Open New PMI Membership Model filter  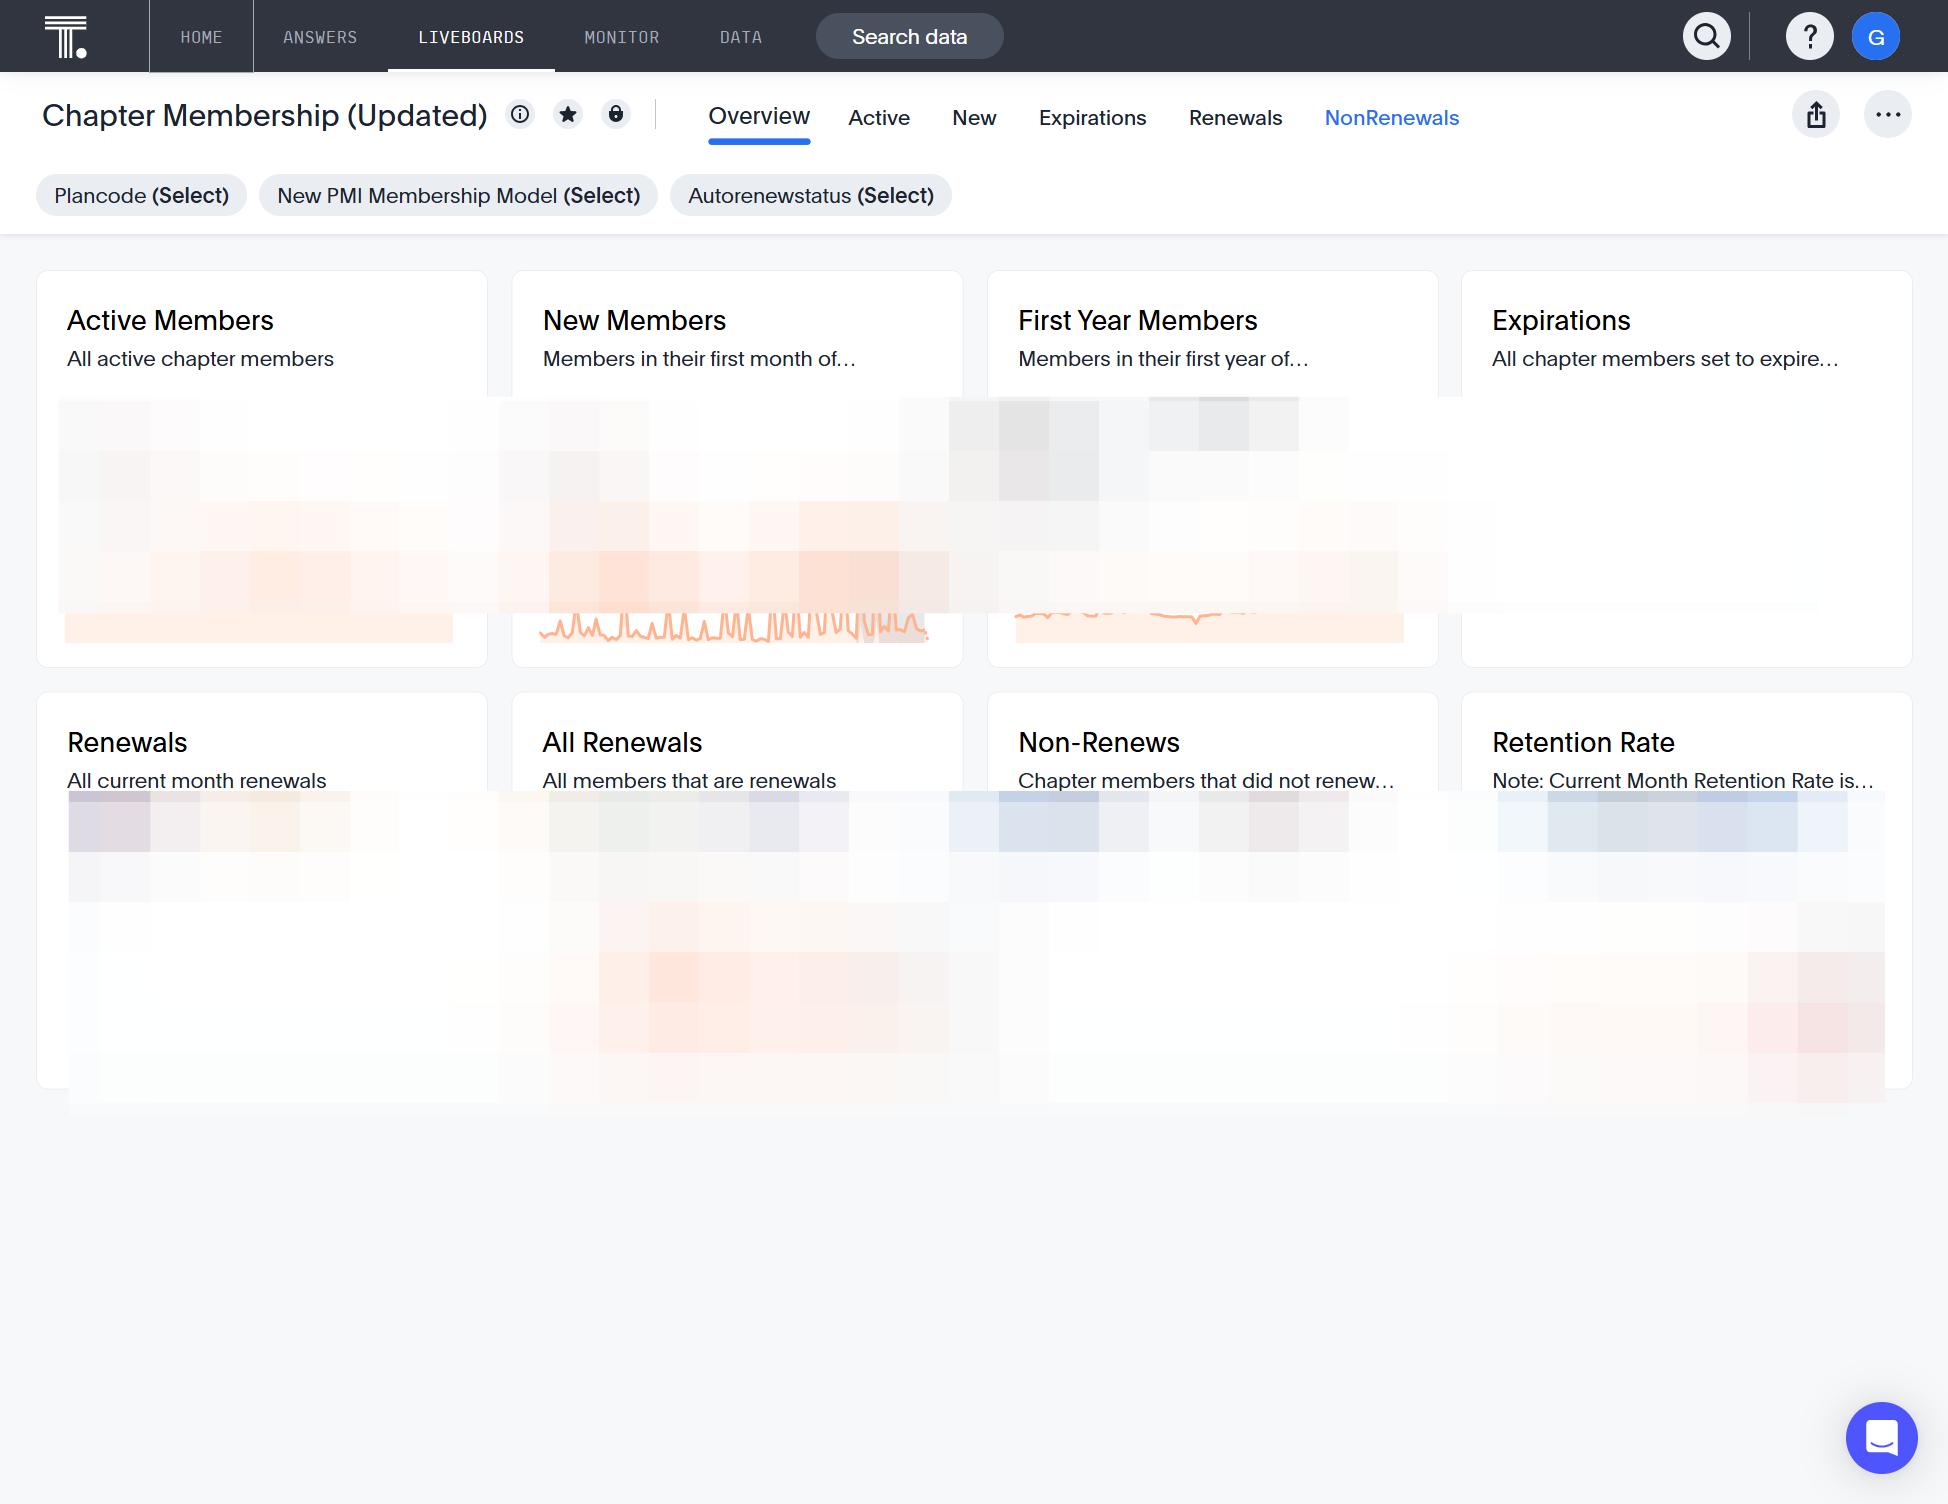[459, 195]
